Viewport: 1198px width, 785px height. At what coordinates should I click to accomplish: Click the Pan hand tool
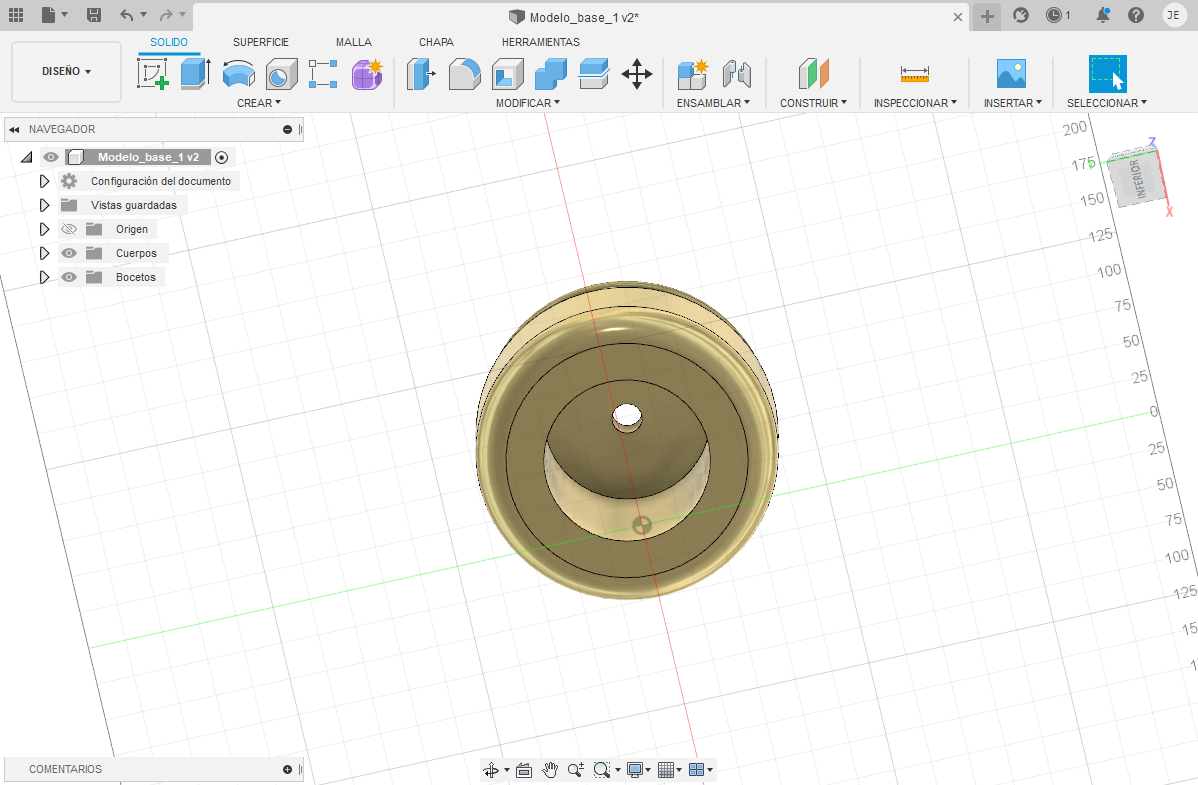tap(550, 770)
